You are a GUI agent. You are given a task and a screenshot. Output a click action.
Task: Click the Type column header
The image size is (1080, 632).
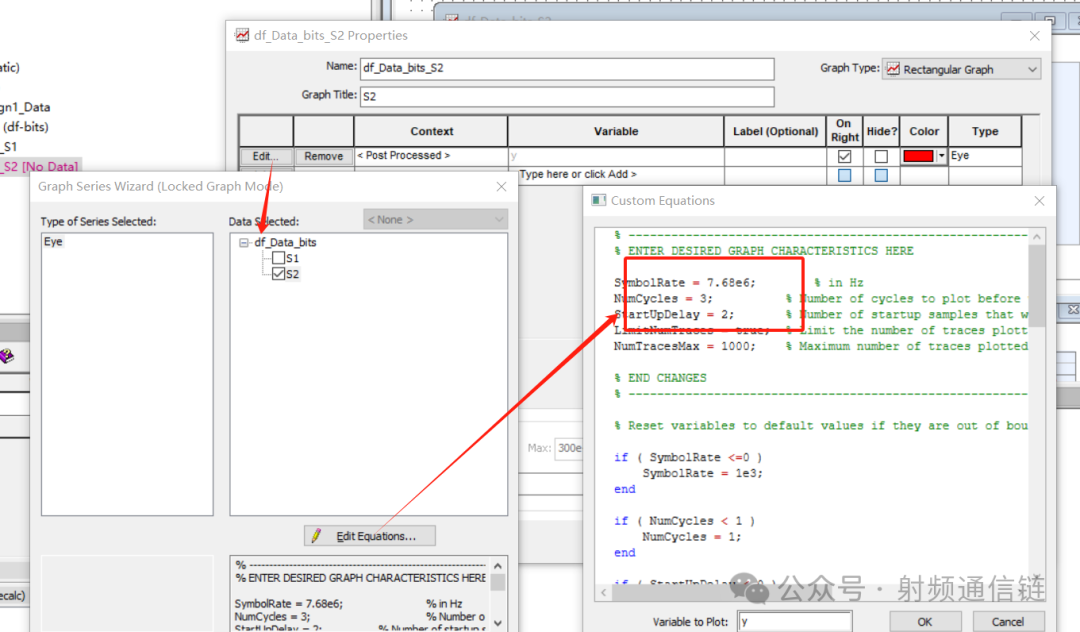coord(985,131)
